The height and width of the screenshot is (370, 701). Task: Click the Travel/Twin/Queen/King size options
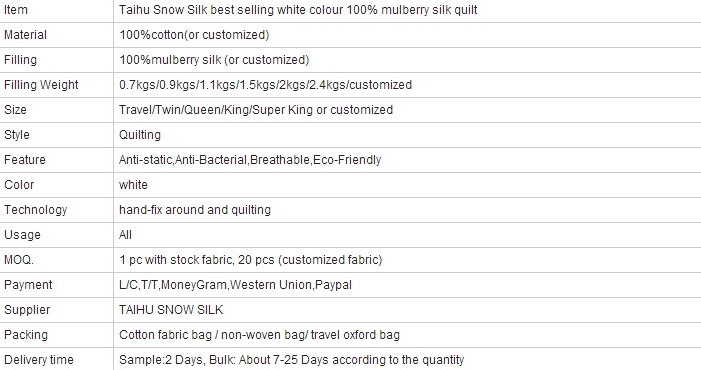click(x=256, y=110)
